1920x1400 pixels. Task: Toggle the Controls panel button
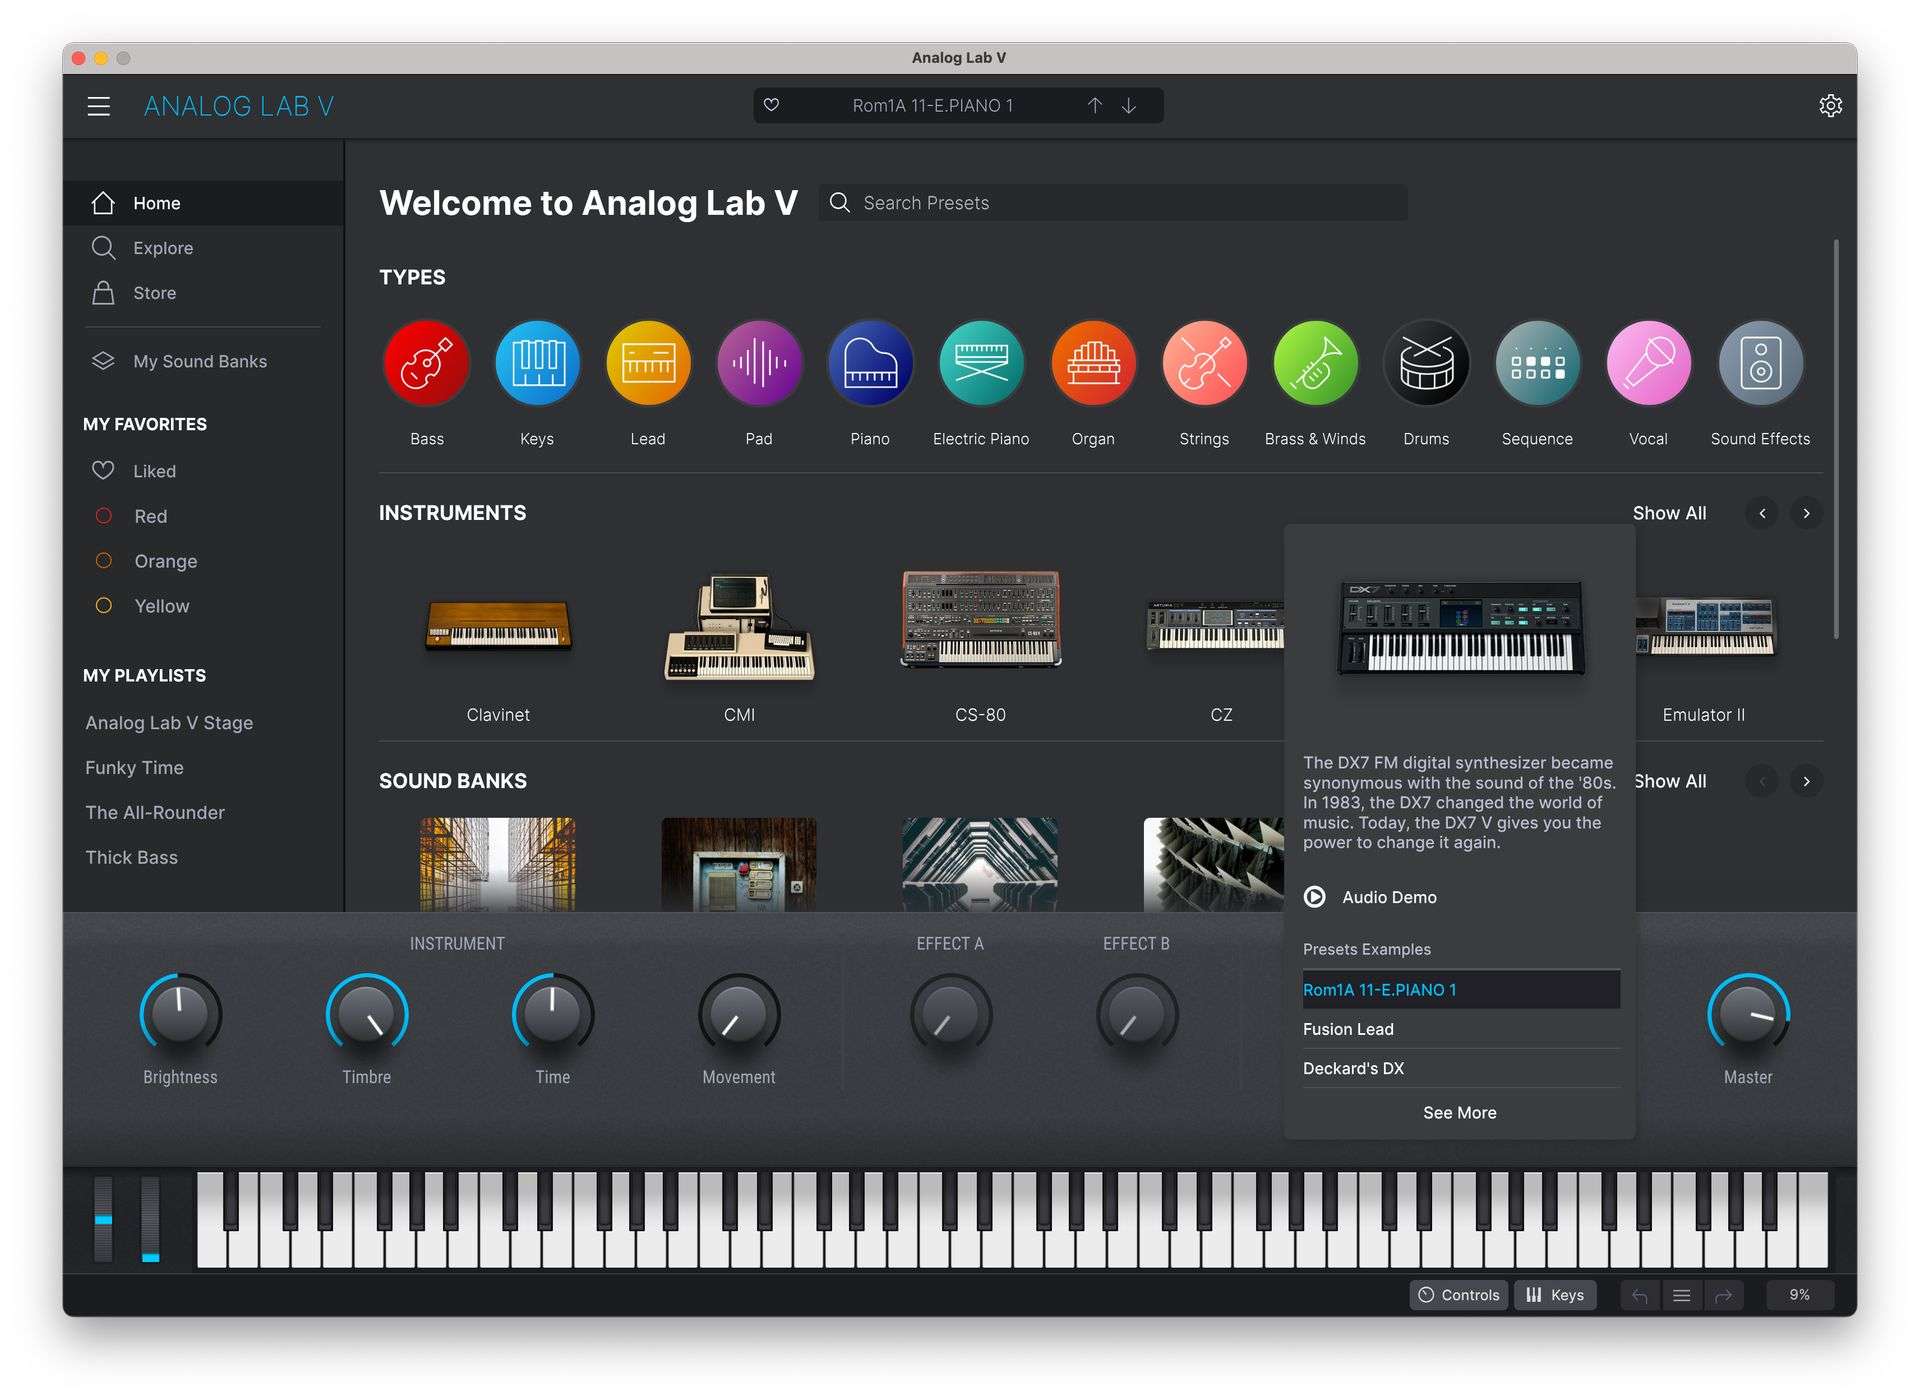(x=1459, y=1295)
